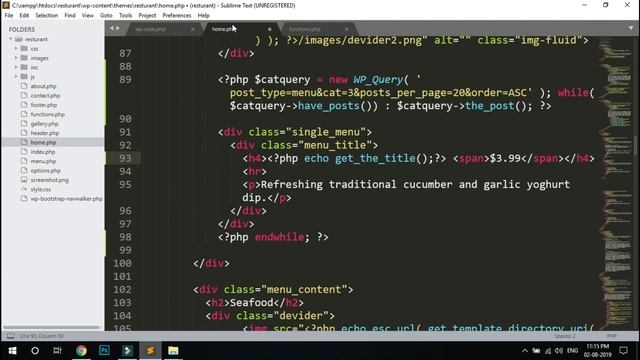
Task: Expand the css folder
Action: point(16,49)
